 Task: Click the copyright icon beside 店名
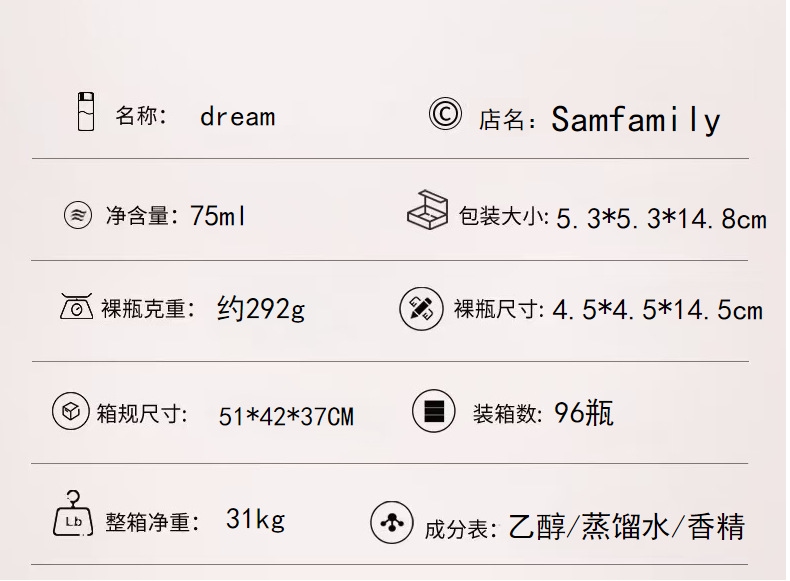point(445,114)
